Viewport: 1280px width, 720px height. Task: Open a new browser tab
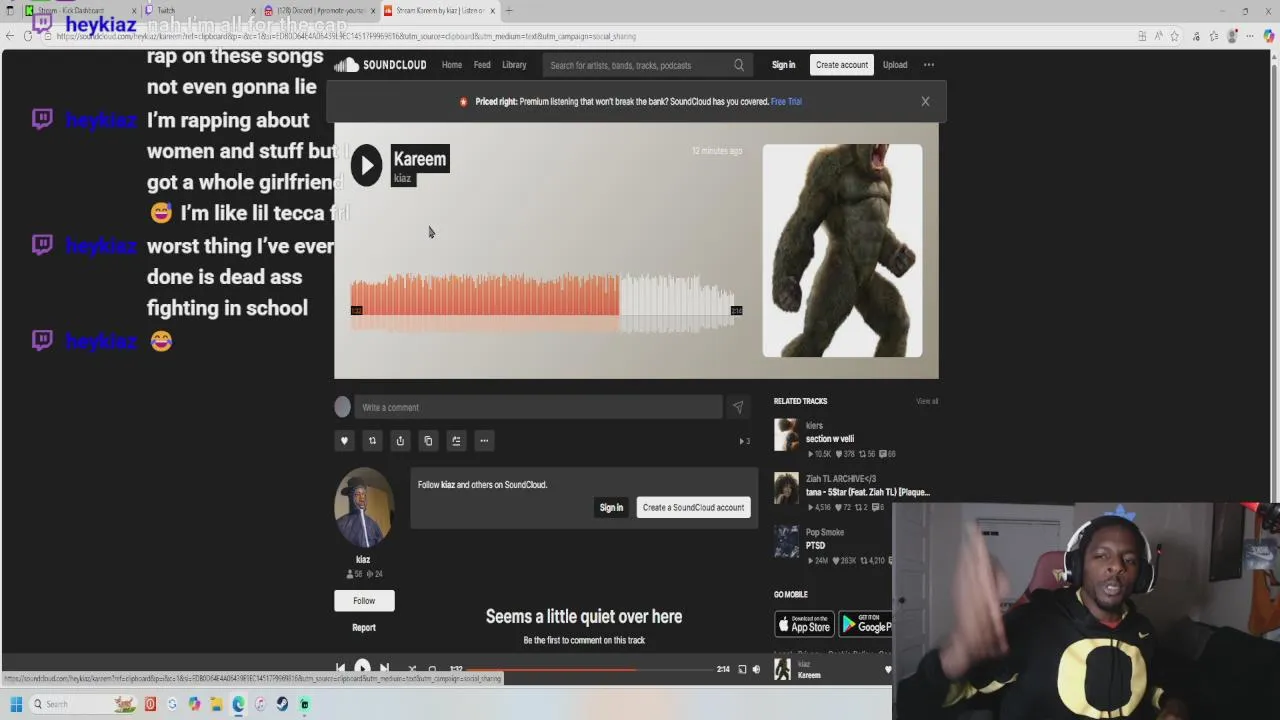coord(509,11)
